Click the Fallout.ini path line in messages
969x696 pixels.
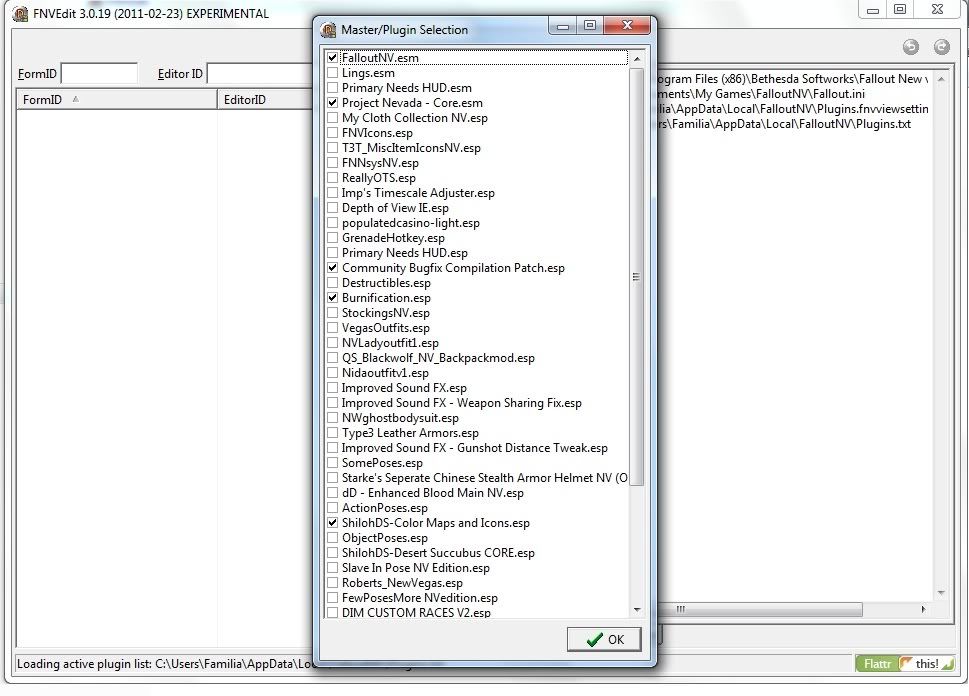[x=761, y=94]
